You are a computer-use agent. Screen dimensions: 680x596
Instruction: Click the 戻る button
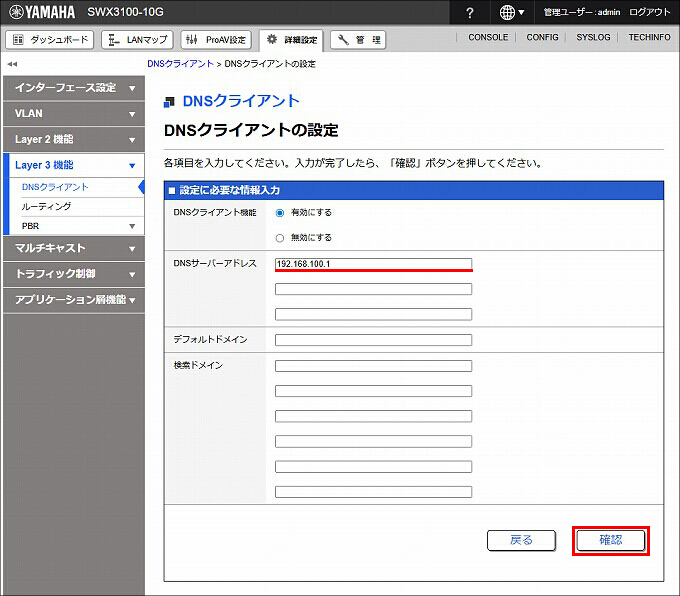(521, 540)
